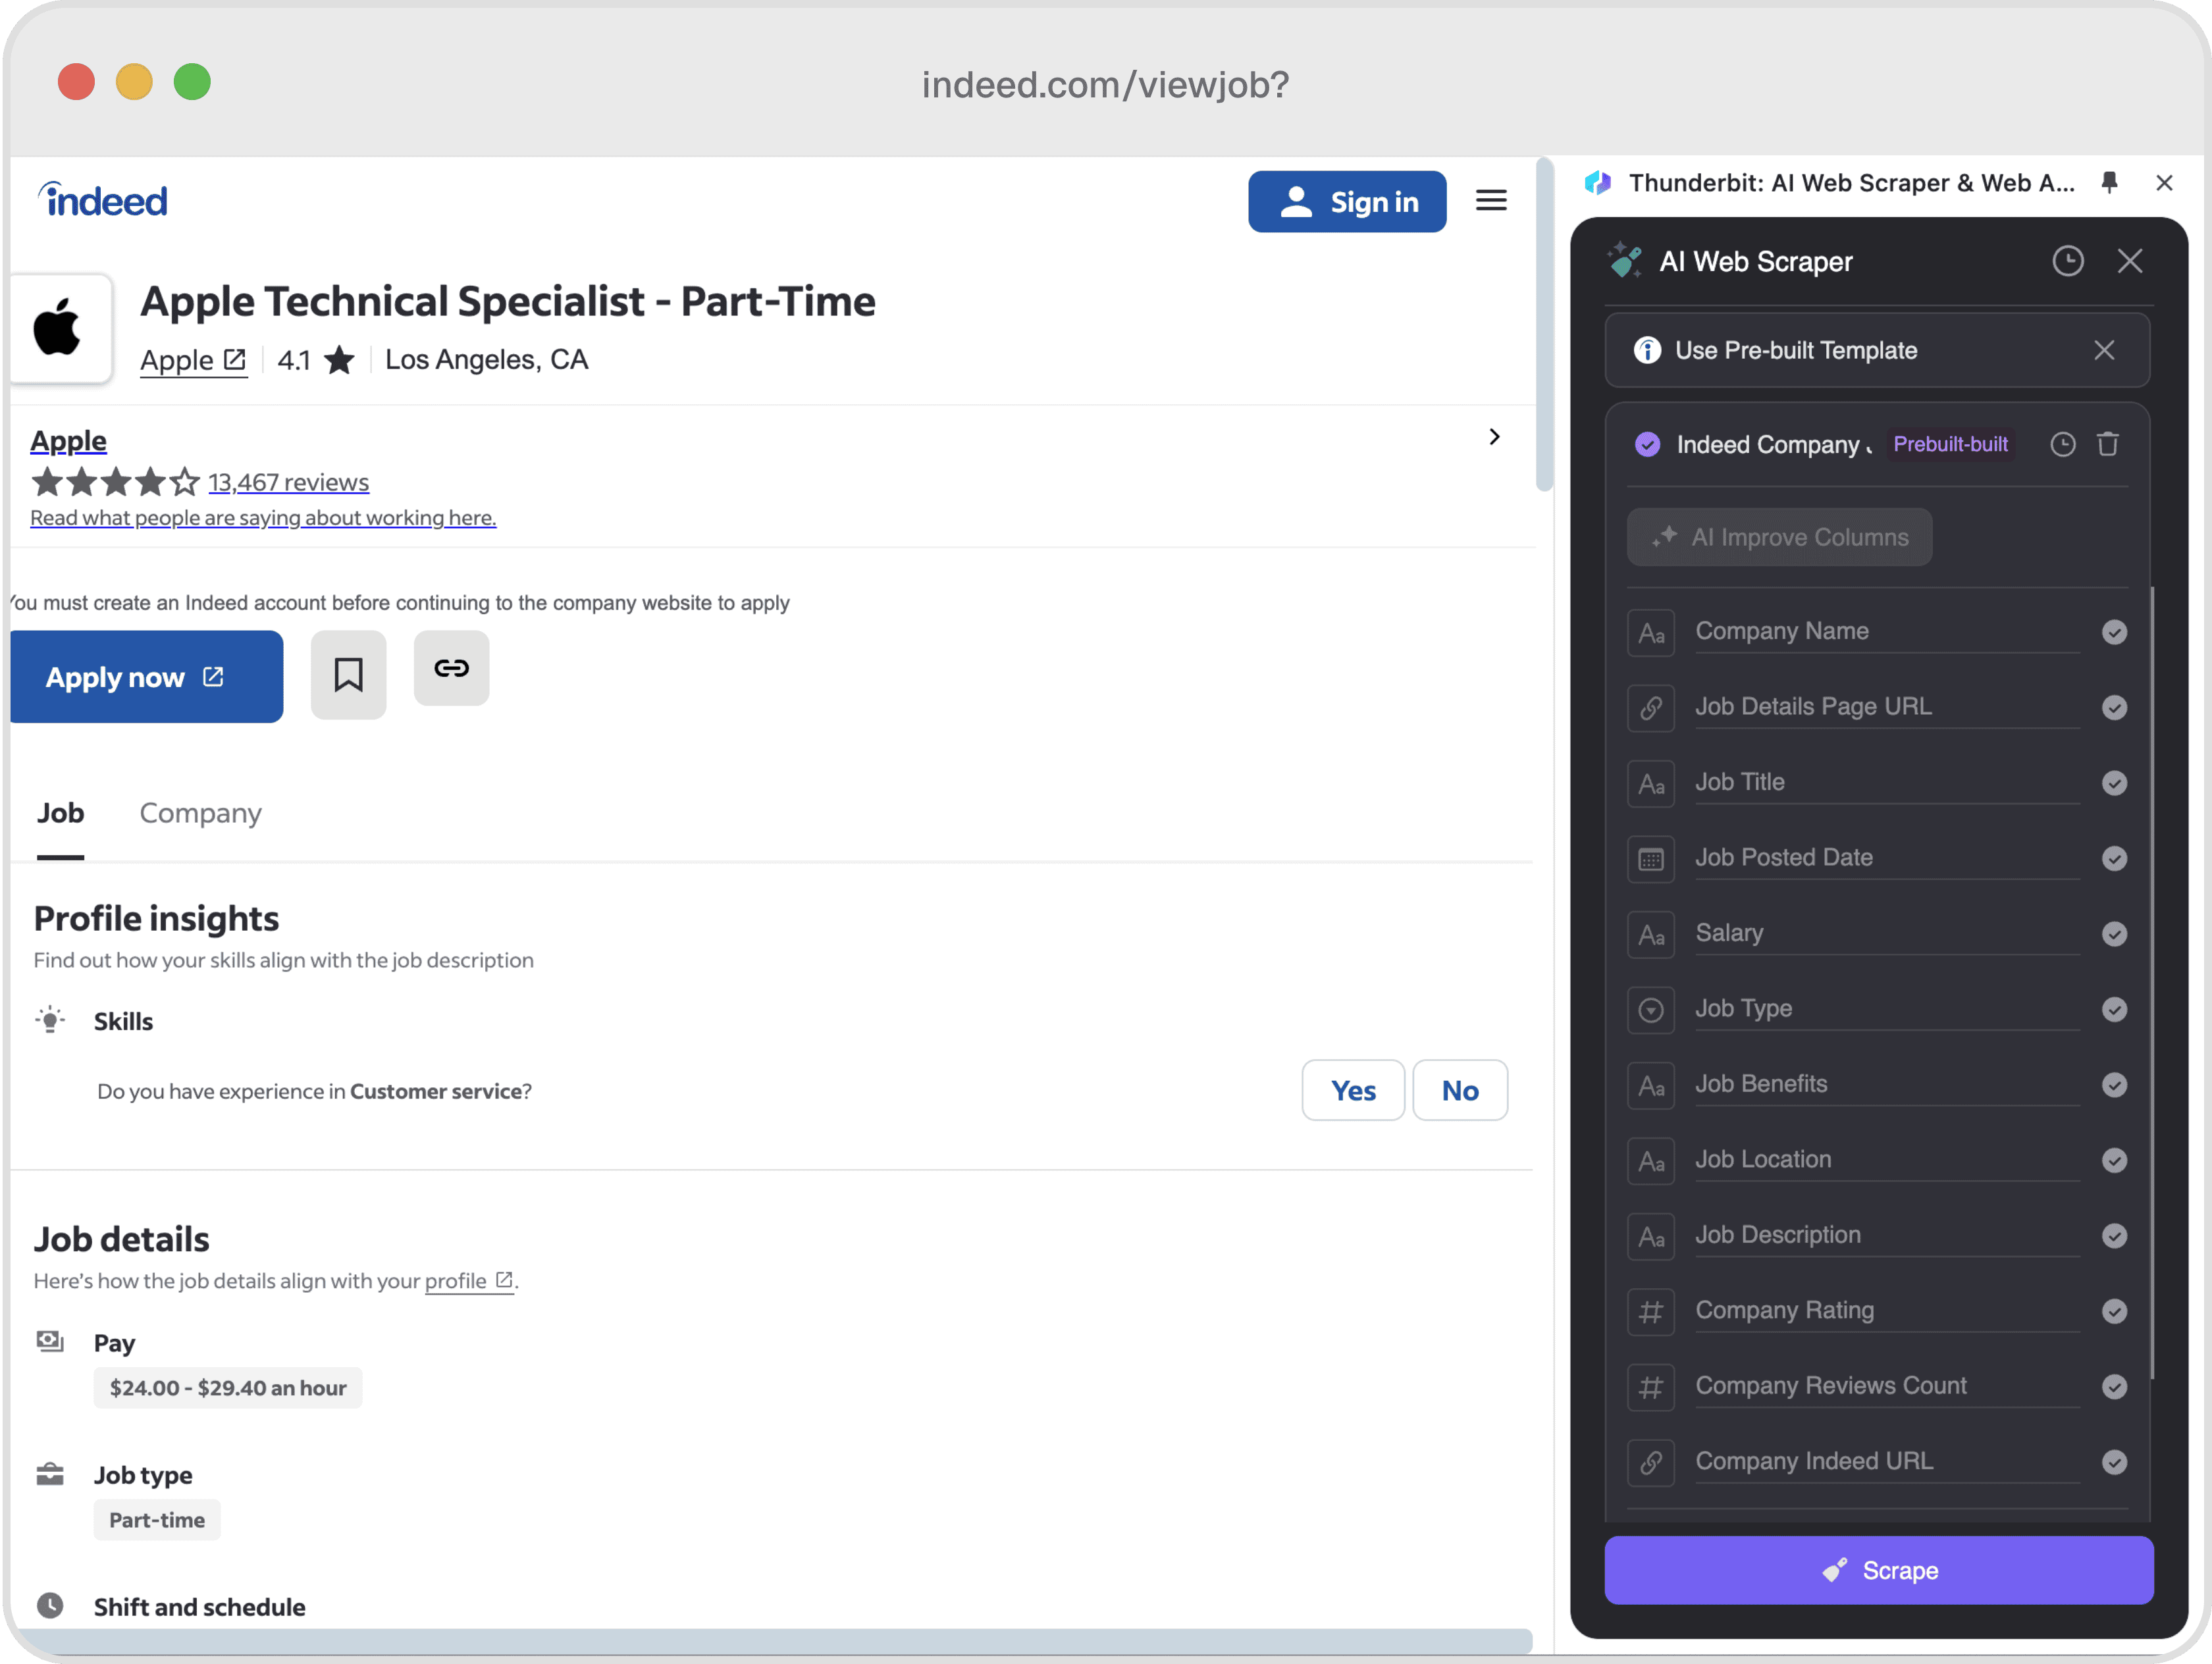Click type icon for Job Description column

coord(1651,1236)
